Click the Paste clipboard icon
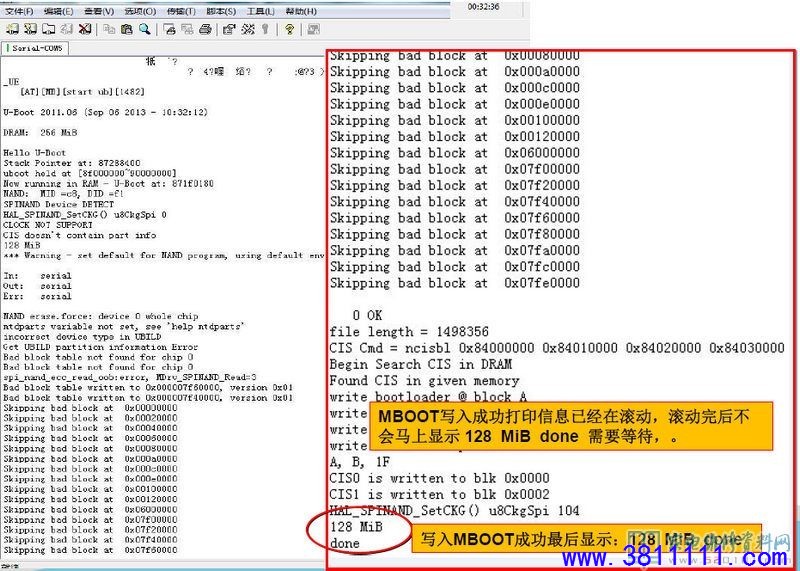The height and width of the screenshot is (571, 800). [x=127, y=29]
